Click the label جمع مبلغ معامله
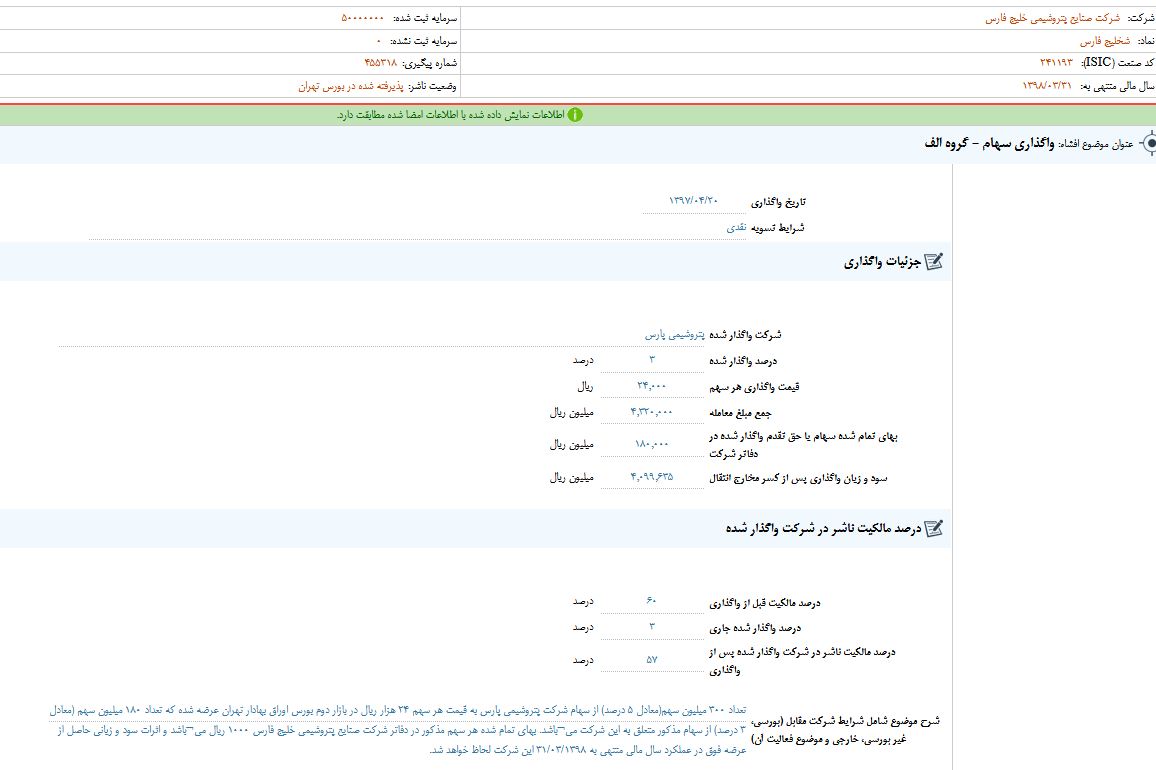The width and height of the screenshot is (1156, 770). [x=740, y=413]
